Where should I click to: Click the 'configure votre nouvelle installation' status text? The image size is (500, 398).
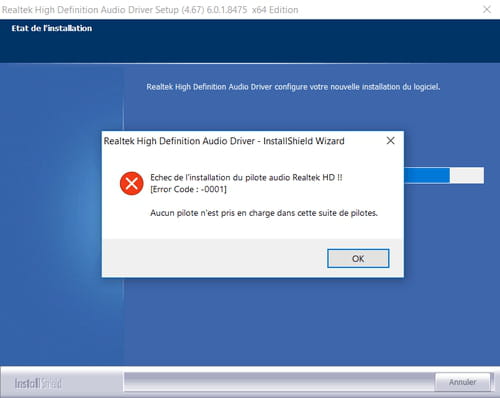click(293, 87)
